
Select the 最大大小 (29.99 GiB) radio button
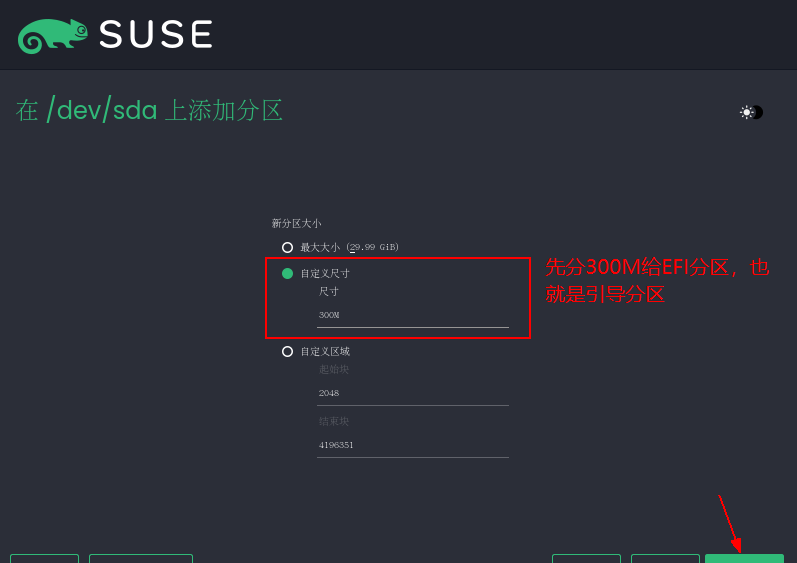(287, 247)
